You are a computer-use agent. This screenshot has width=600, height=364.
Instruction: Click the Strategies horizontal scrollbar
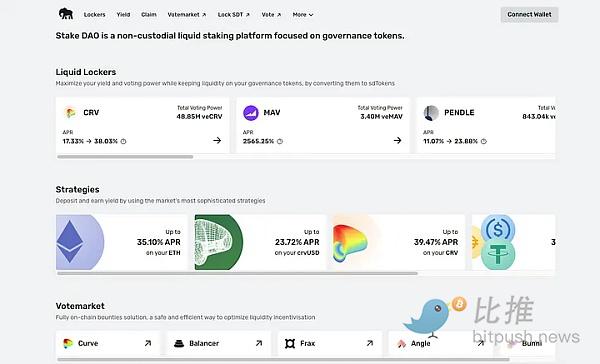coord(237,273)
